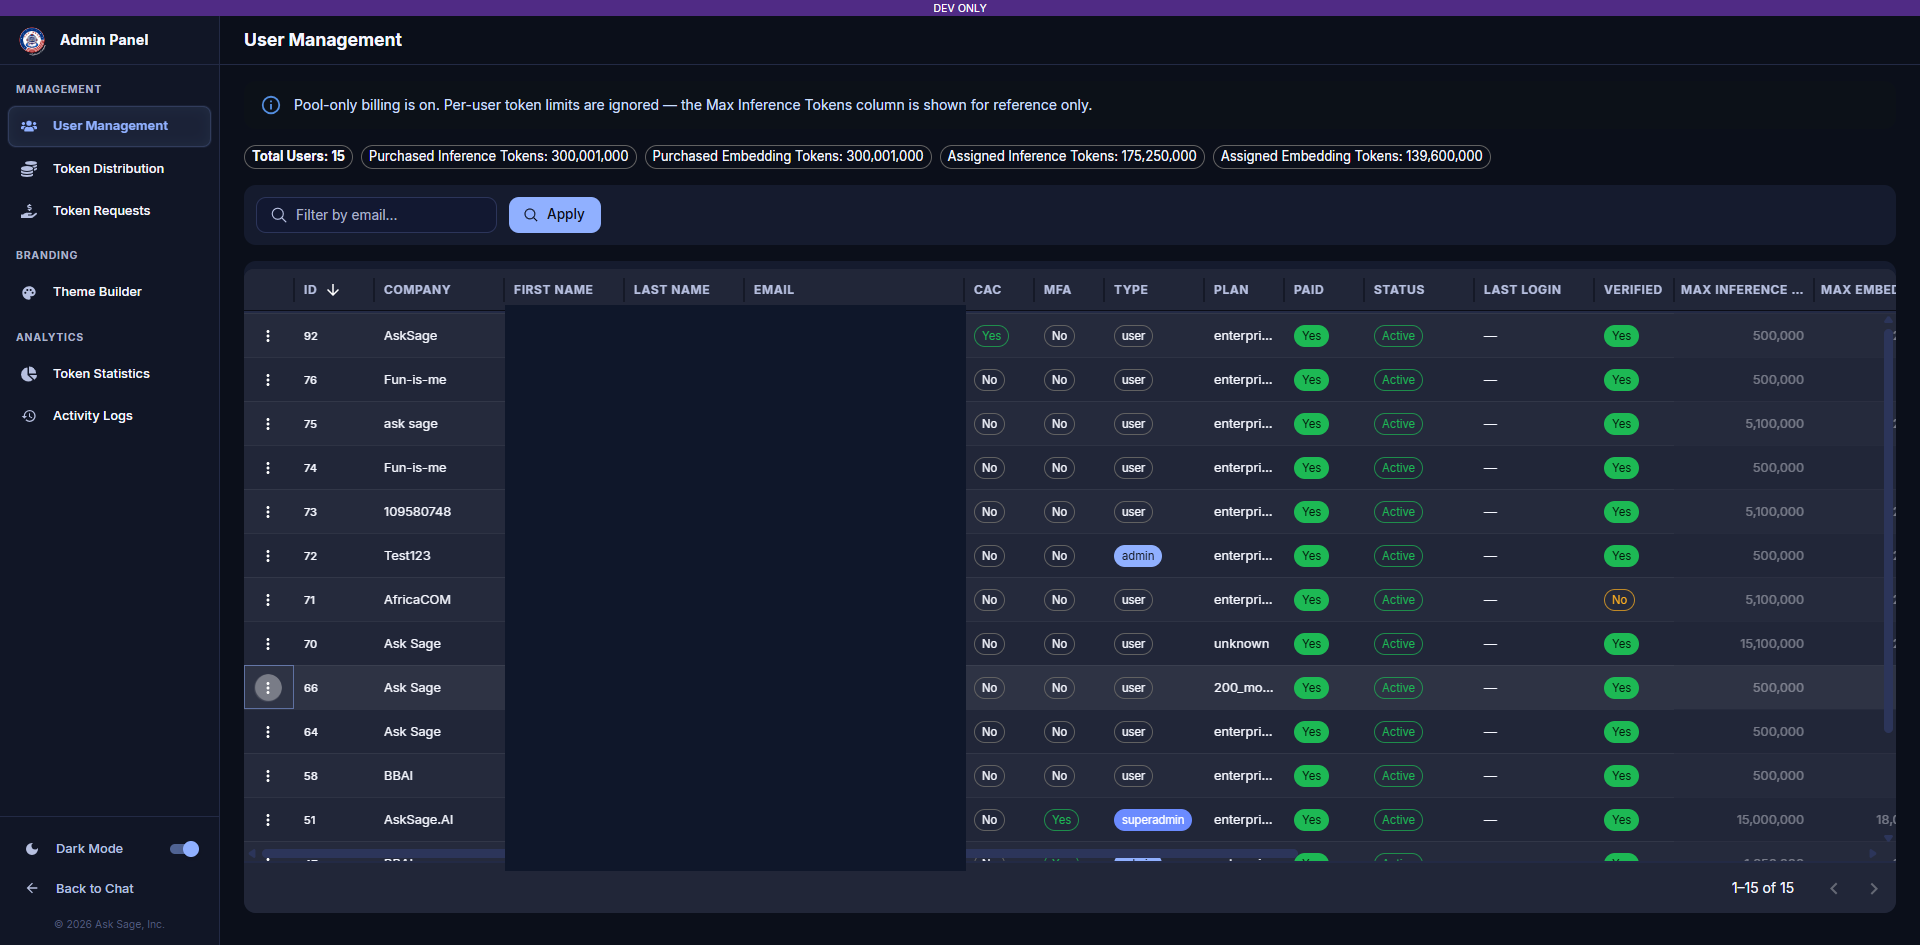Image resolution: width=1920 pixels, height=945 pixels.
Task: Open row actions menu for user 73
Action: pos(268,512)
